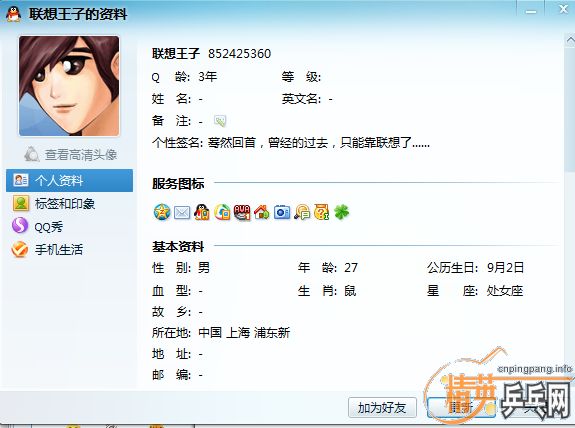
Task: Click the penguin QQ pet service icon
Action: coord(202,212)
